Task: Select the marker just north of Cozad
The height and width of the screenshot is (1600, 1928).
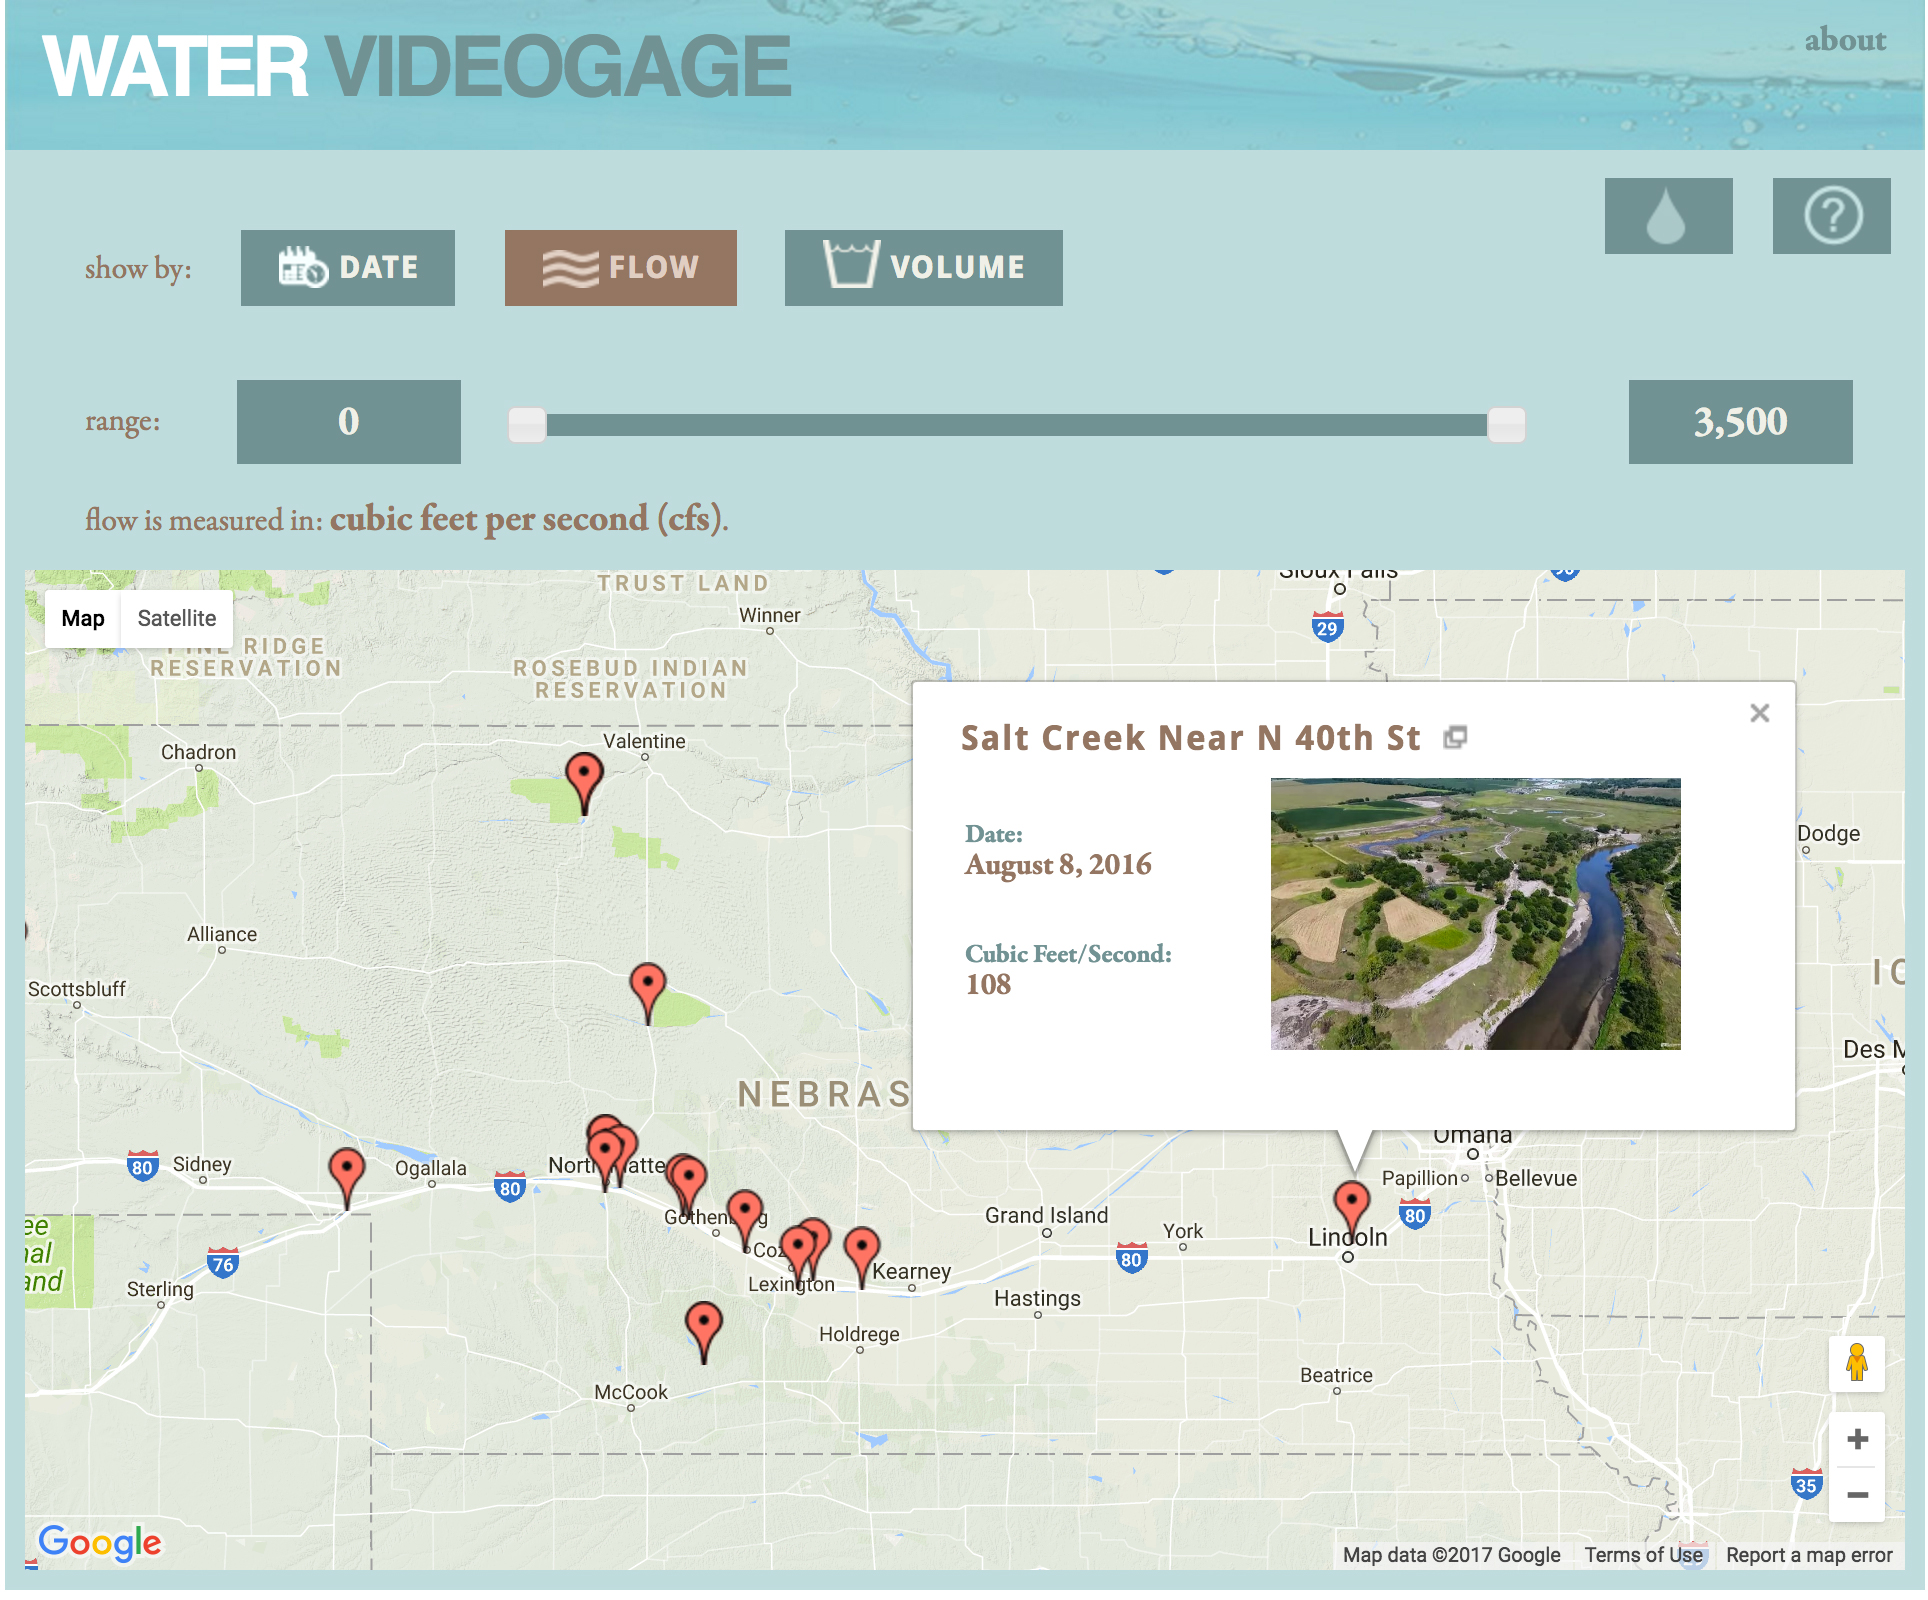Action: pyautogui.click(x=745, y=1220)
